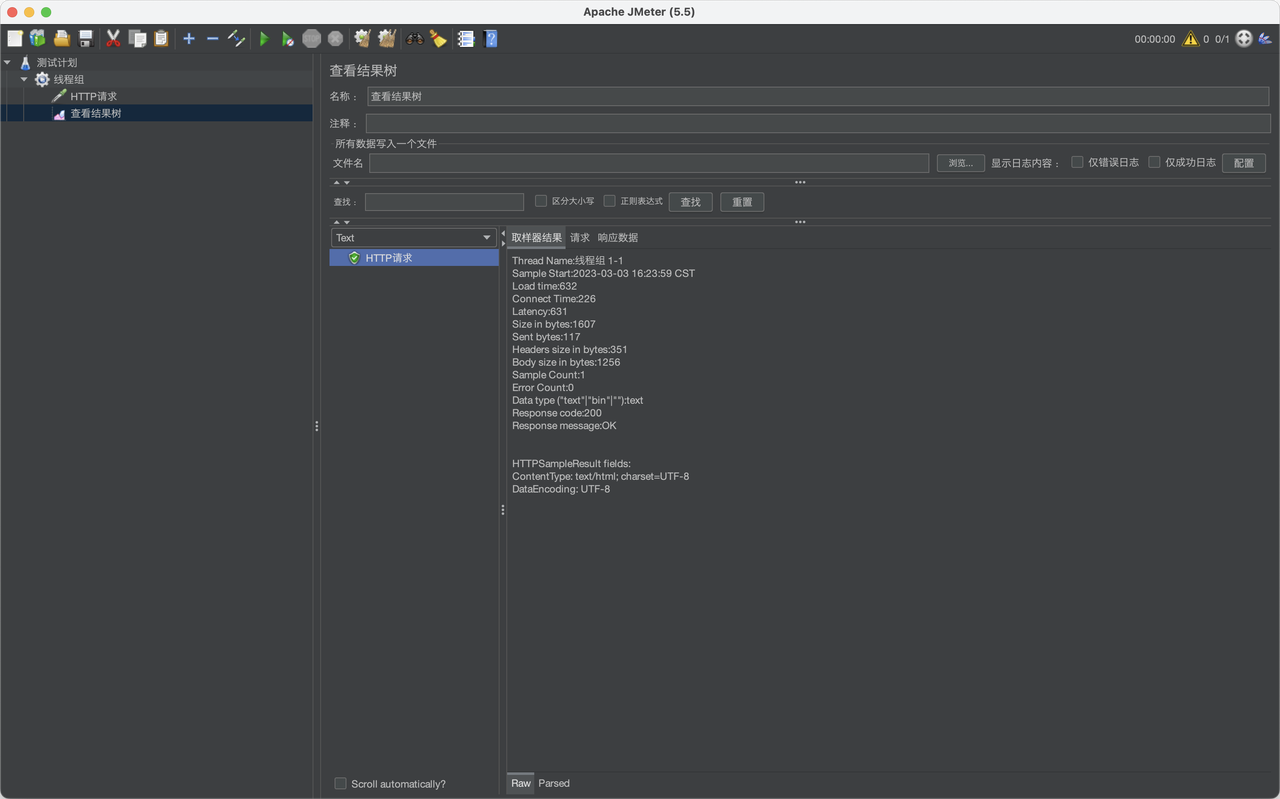This screenshot has height=799, width=1280.
Task: Click the binoculars Search icon
Action: click(x=415, y=39)
